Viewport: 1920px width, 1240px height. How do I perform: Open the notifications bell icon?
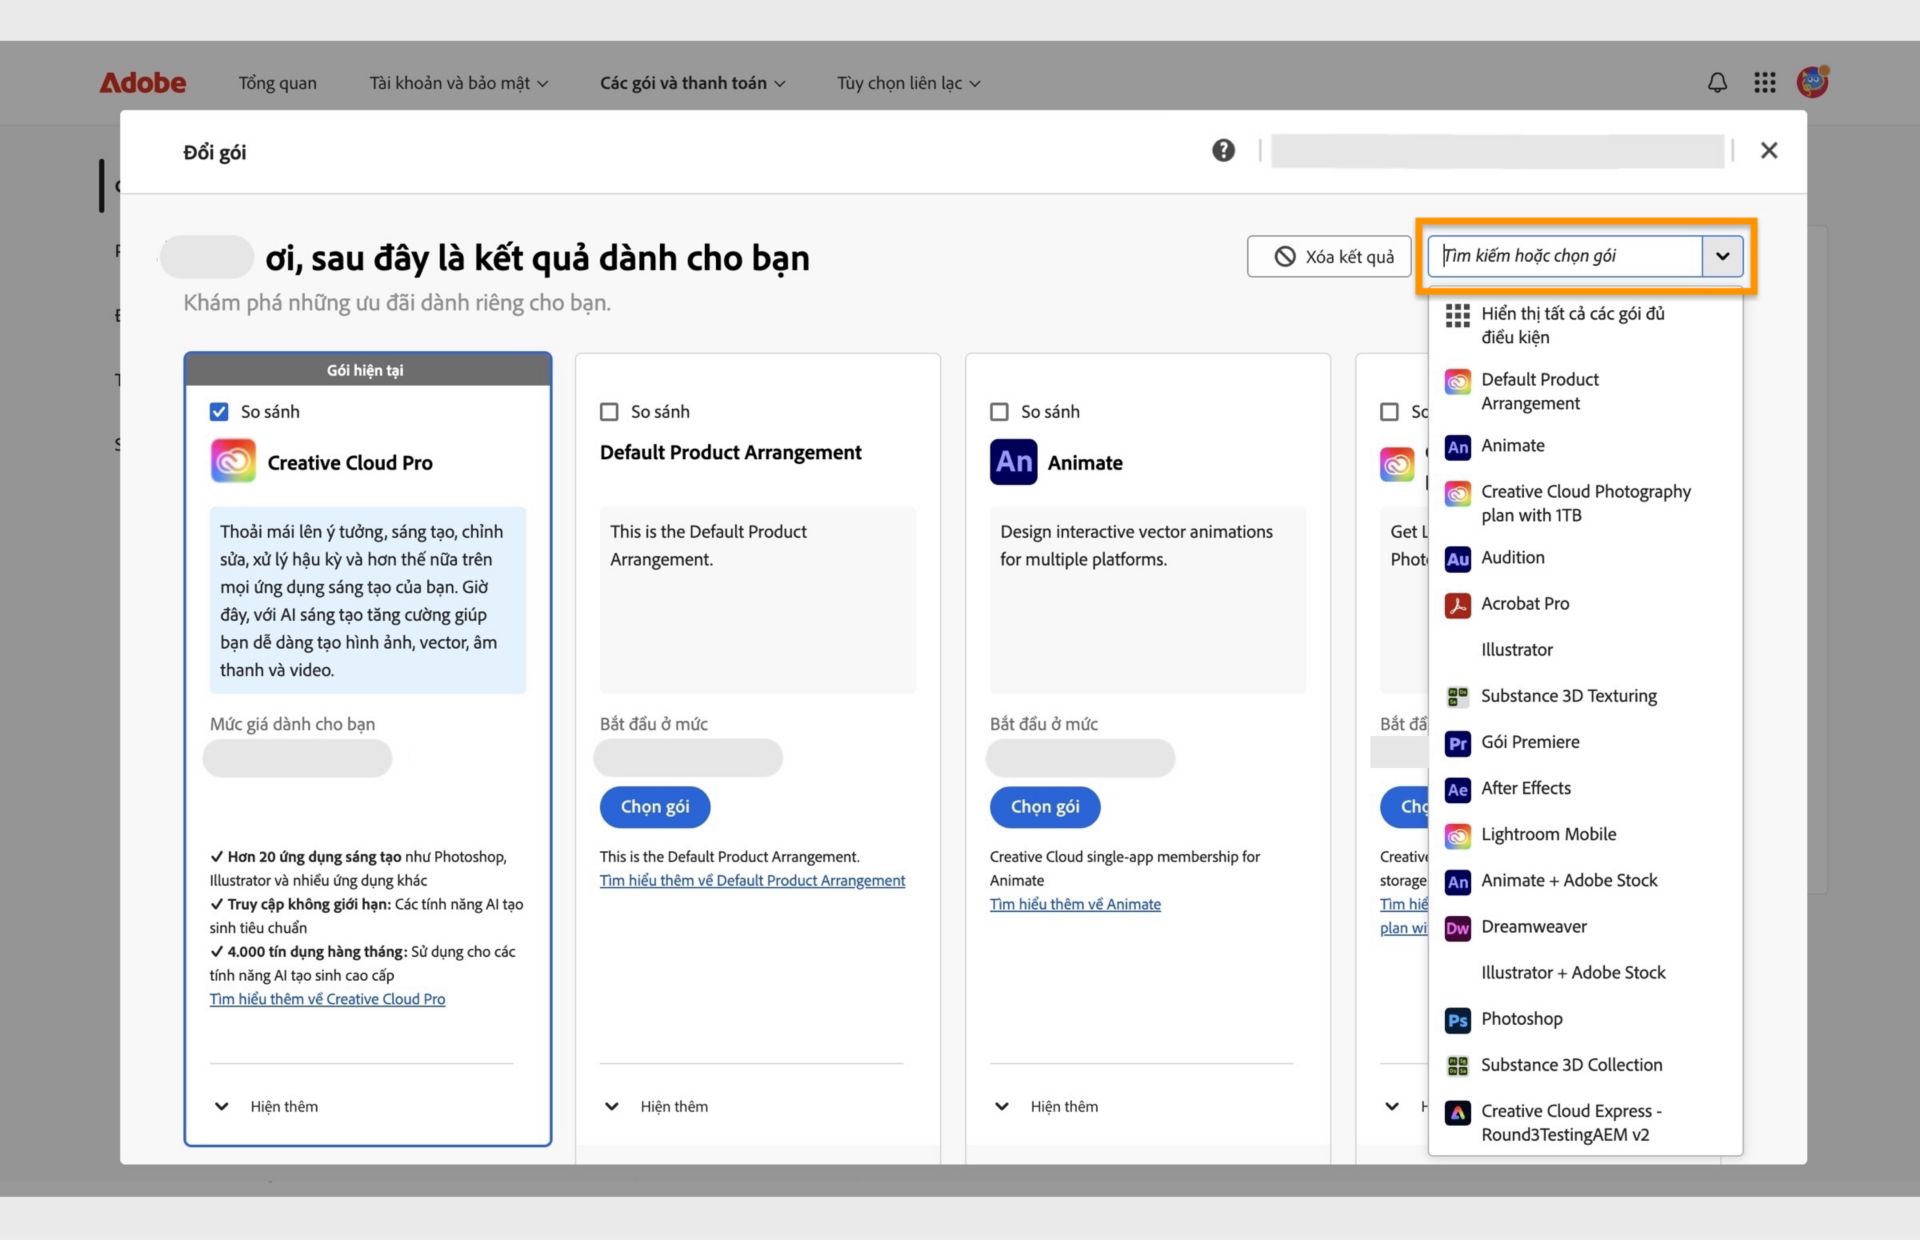[x=1717, y=83]
